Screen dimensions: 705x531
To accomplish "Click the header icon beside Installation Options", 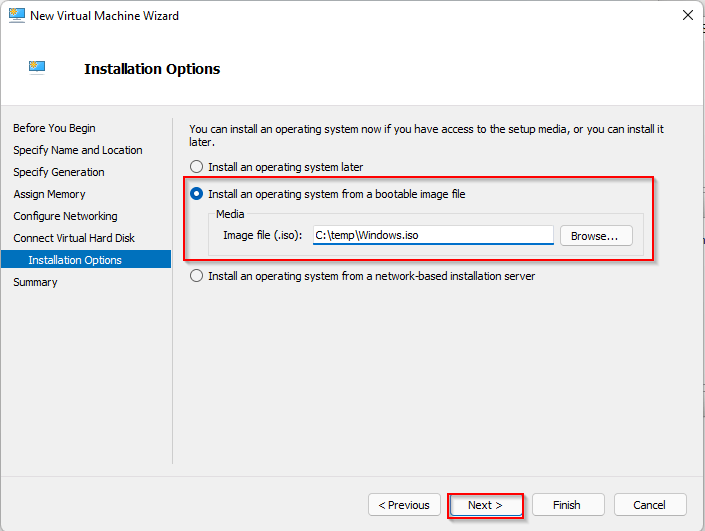I will pyautogui.click(x=37, y=68).
